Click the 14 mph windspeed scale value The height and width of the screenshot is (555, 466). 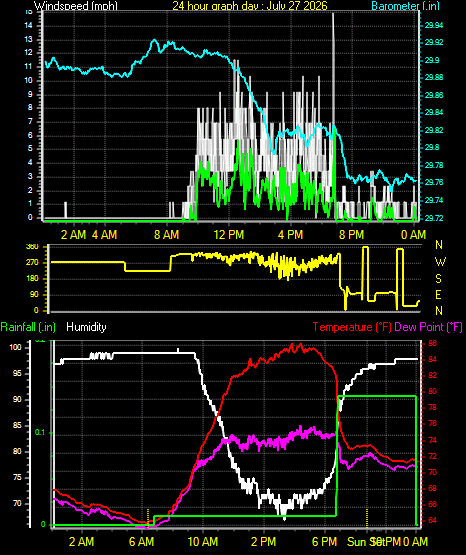28,25
